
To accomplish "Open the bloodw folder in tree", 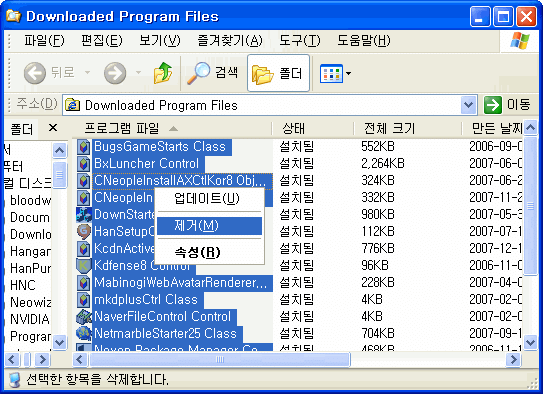I will coord(30,200).
